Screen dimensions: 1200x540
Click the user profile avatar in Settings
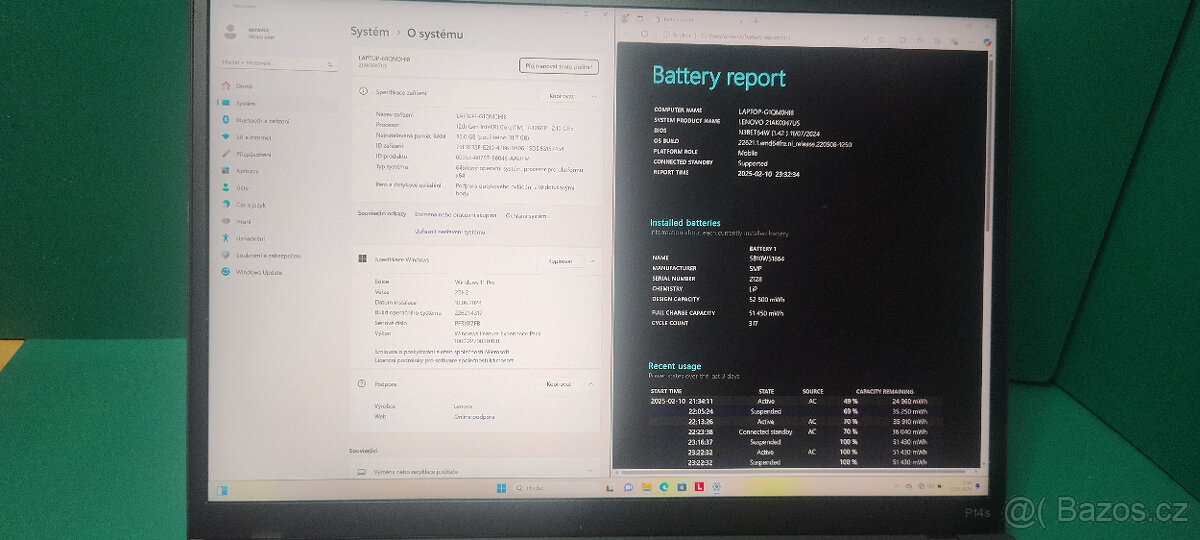[x=233, y=31]
